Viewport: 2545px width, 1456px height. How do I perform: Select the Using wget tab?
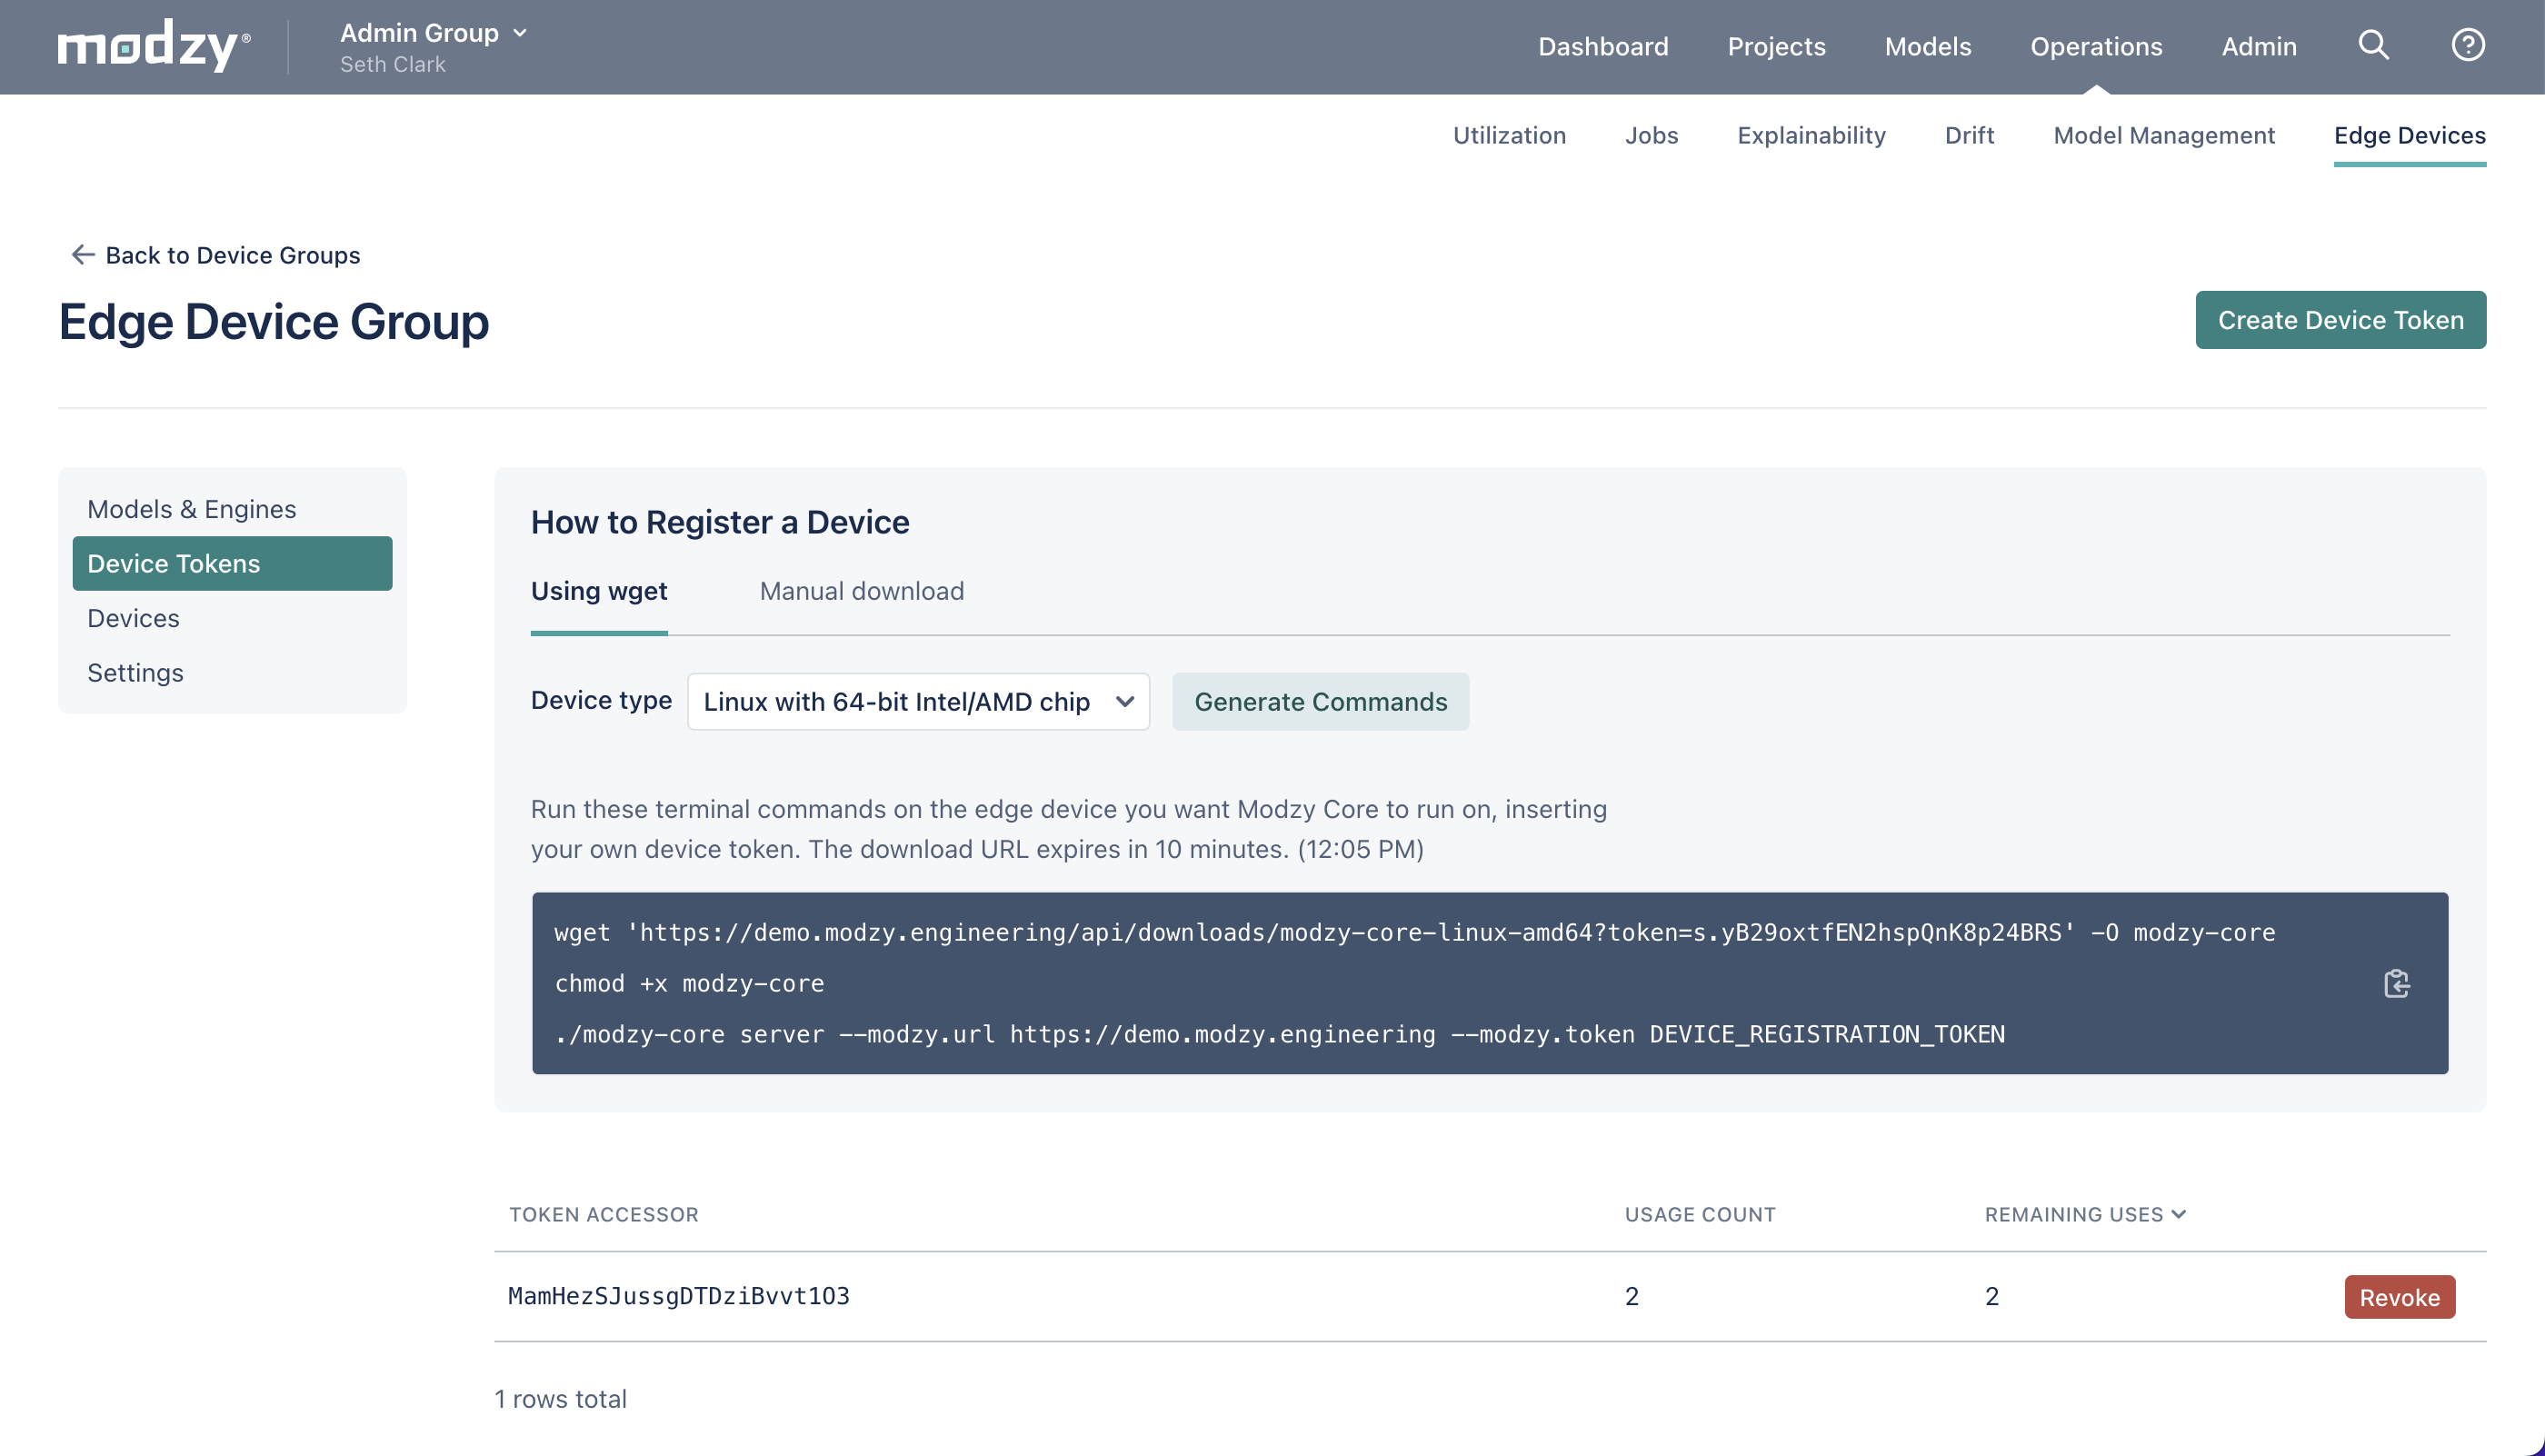pyautogui.click(x=599, y=591)
